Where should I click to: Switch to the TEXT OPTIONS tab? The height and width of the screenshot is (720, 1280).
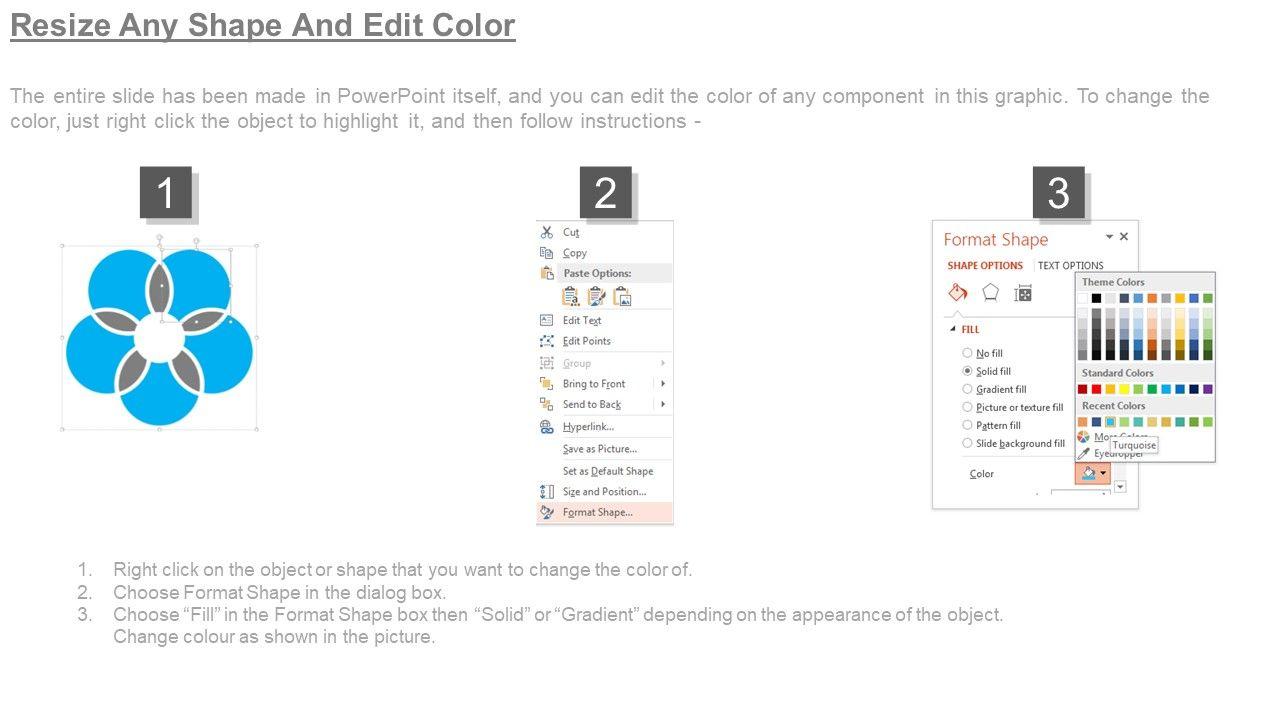pos(1070,266)
